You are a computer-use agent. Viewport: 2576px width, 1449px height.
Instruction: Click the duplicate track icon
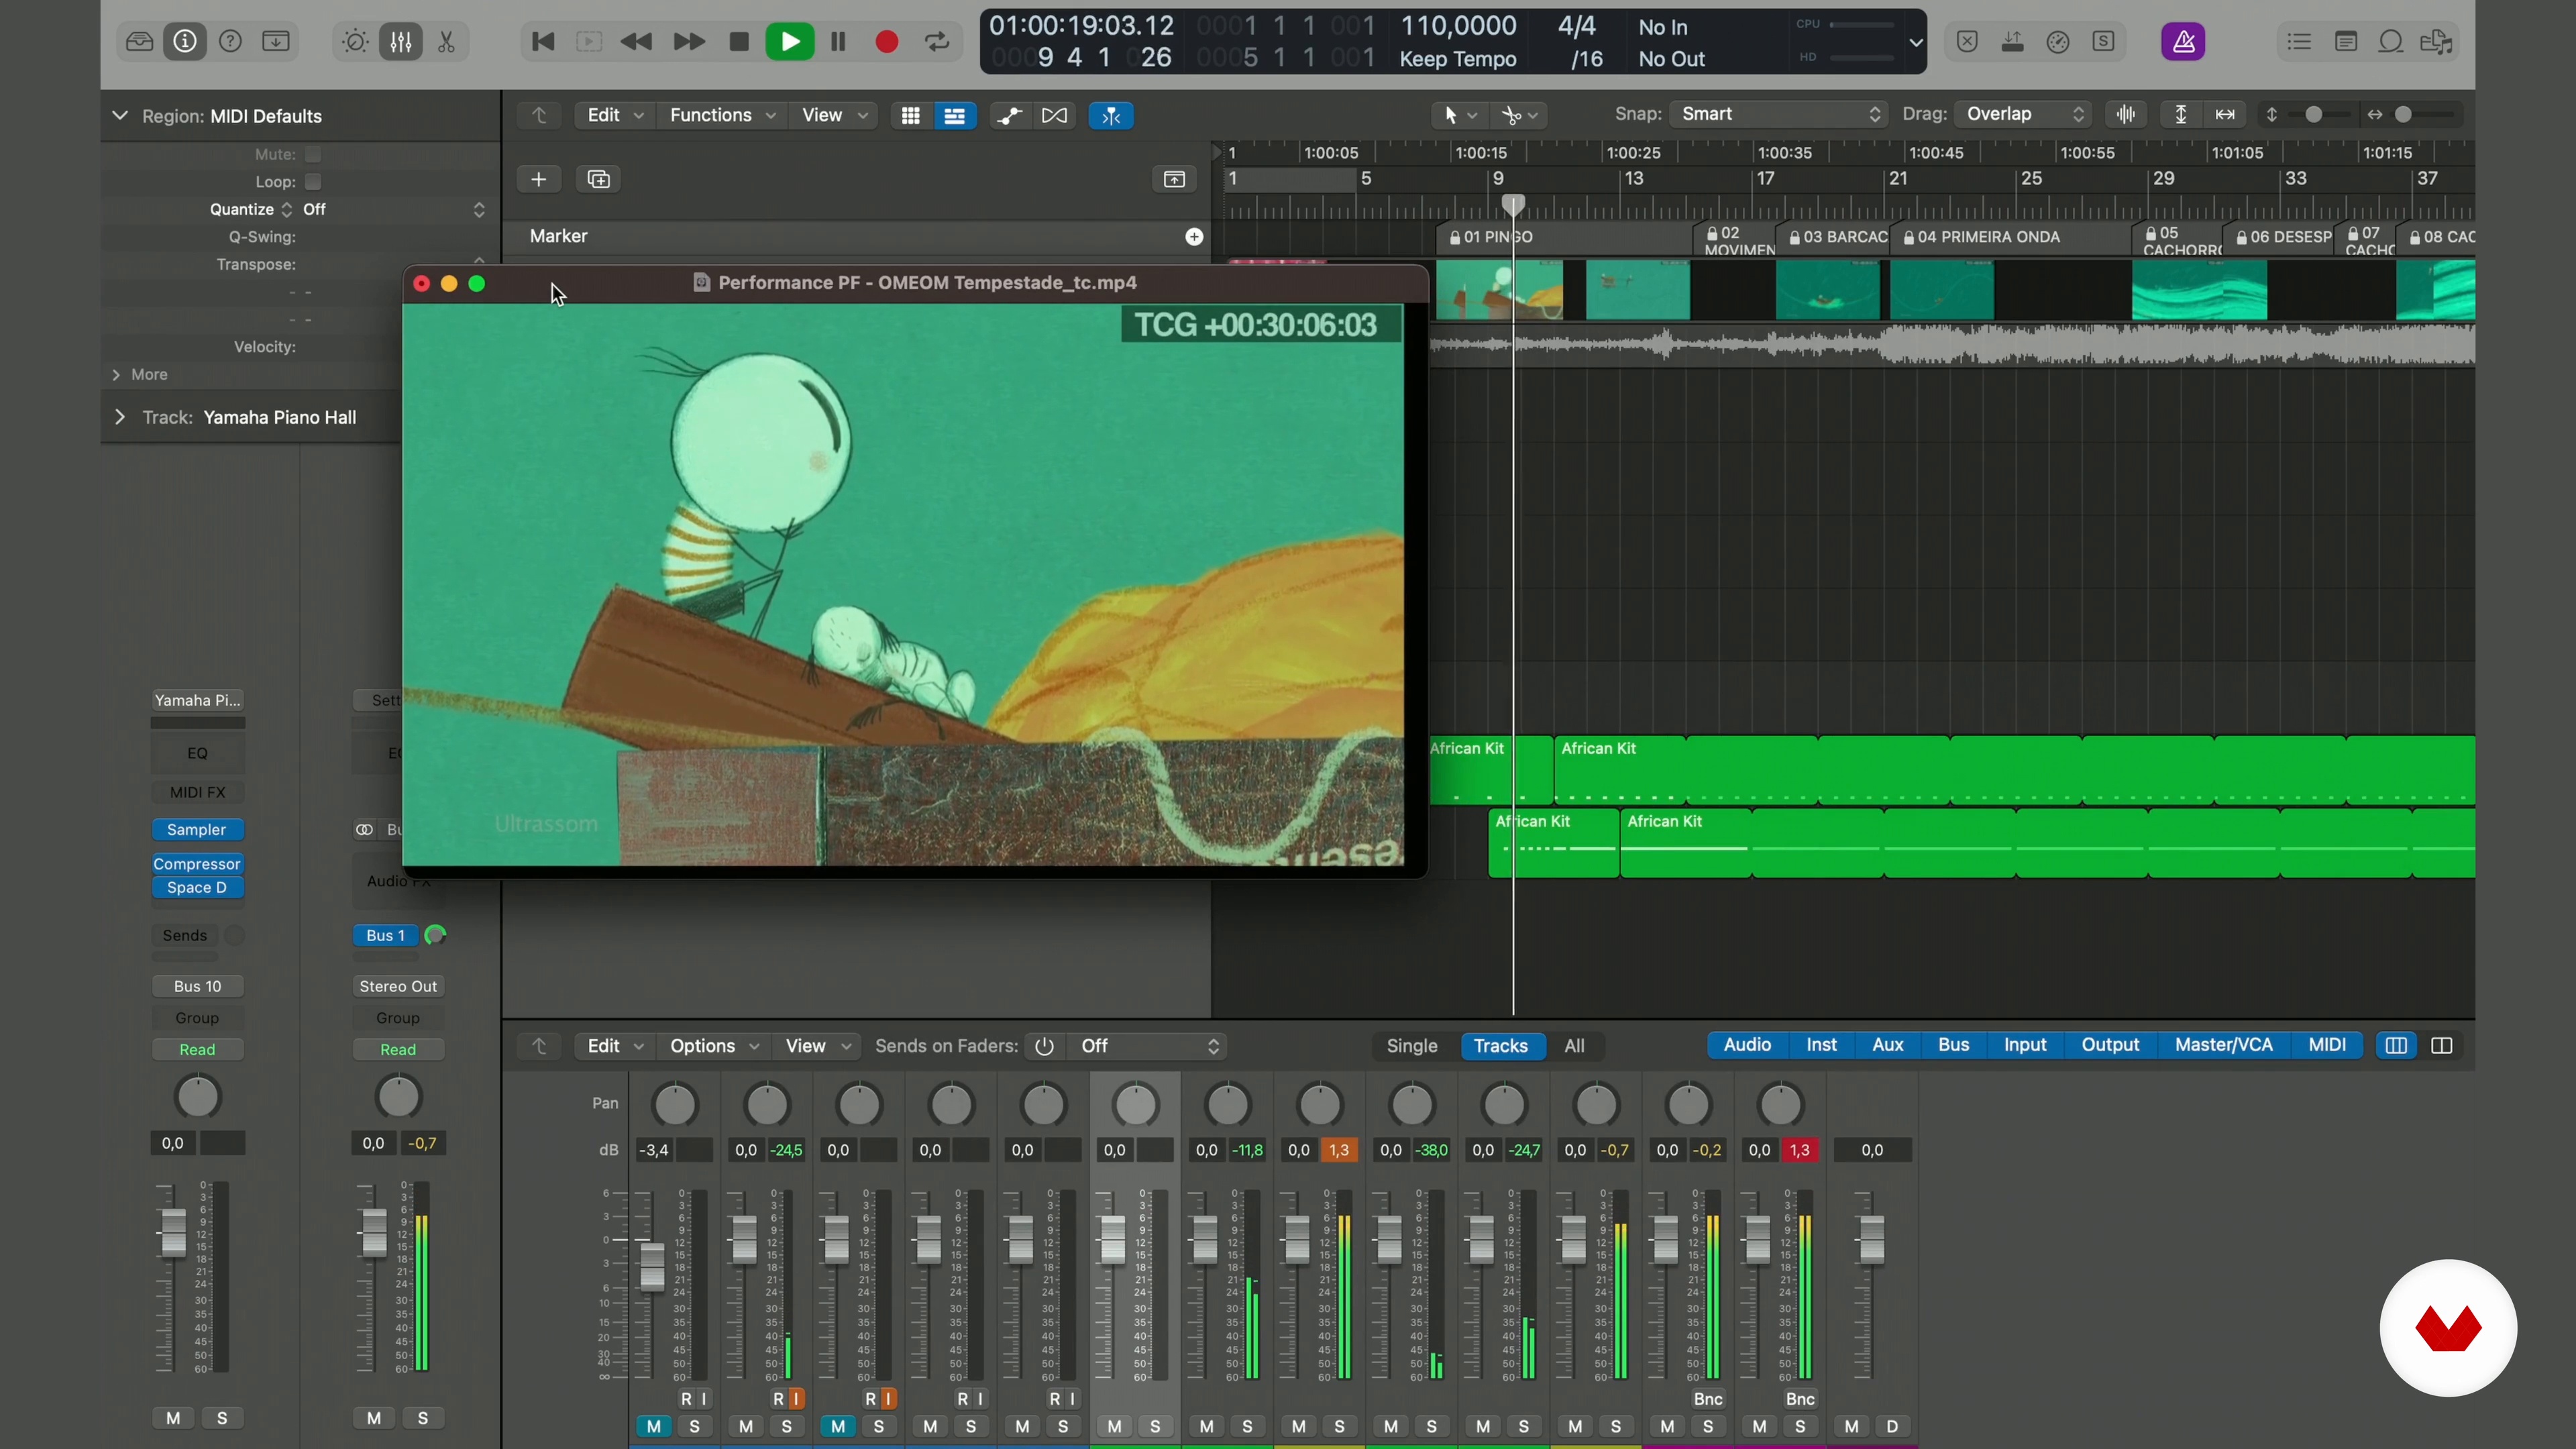(599, 179)
